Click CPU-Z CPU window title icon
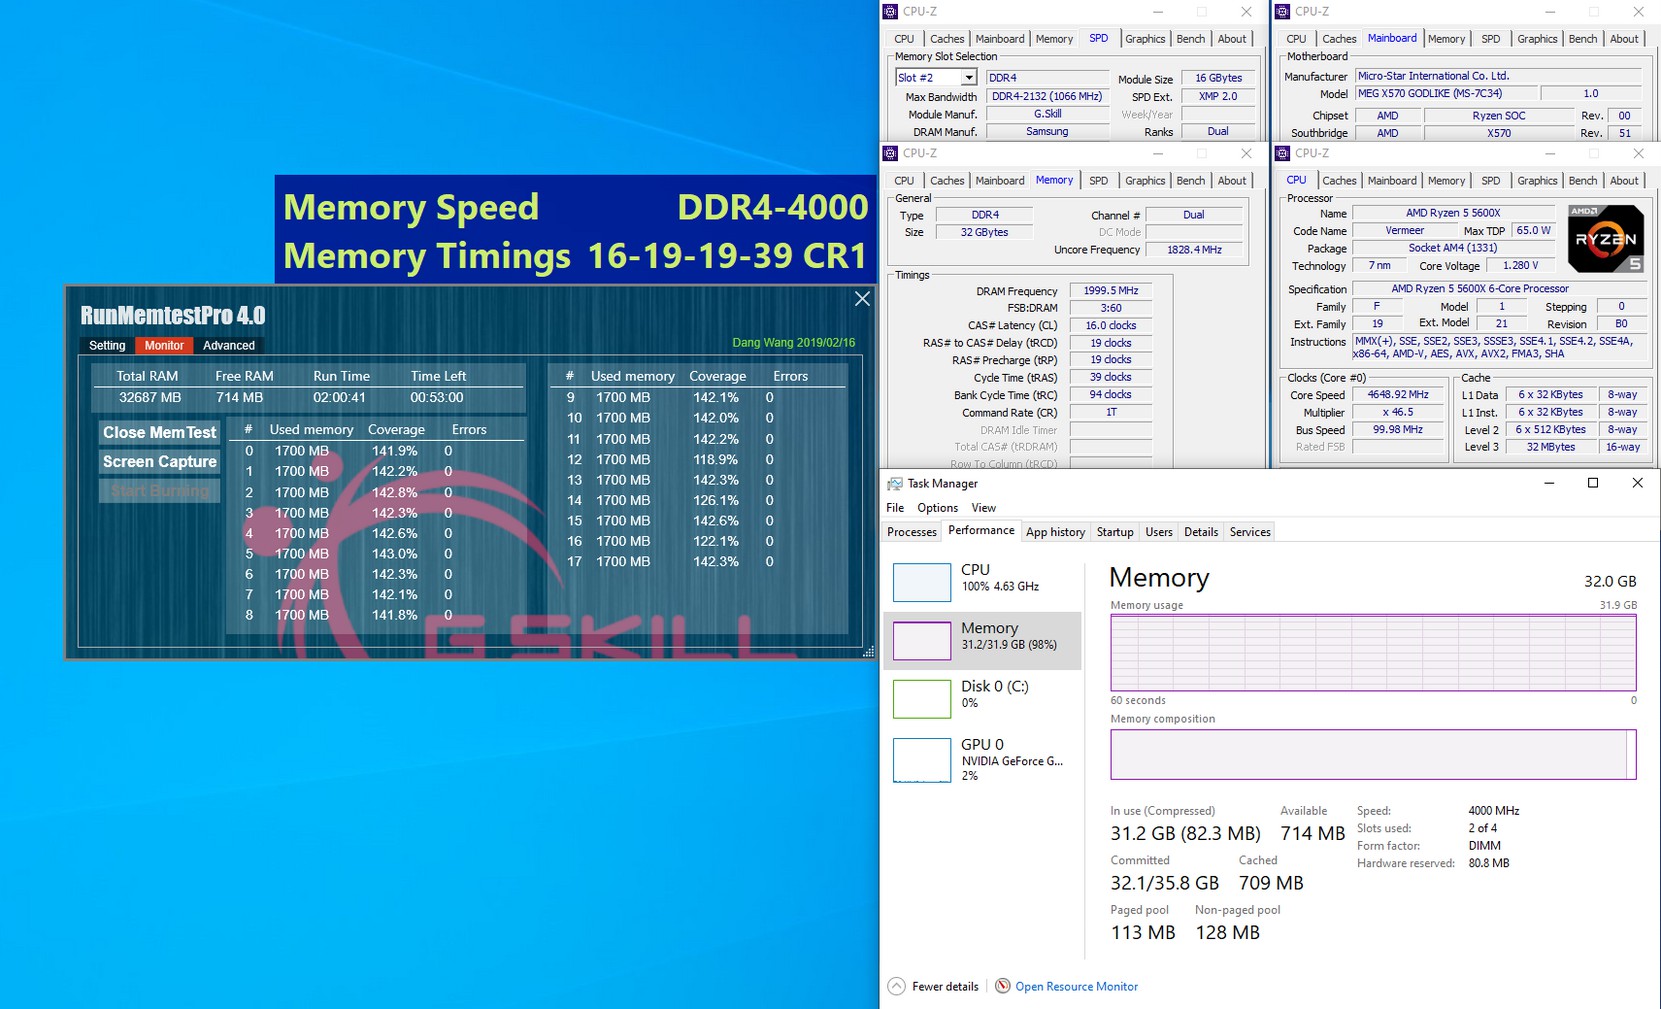The image size is (1661, 1009). click(x=1282, y=154)
